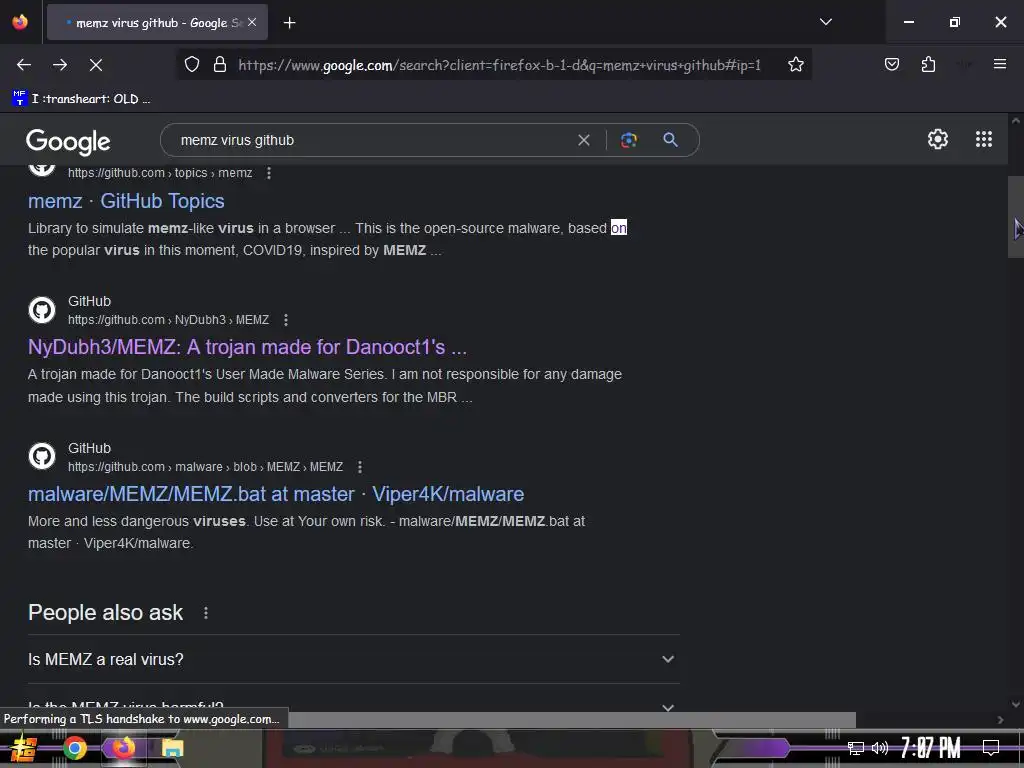Screen dimensions: 1024x768
Task: Search by image with Google Lens
Action: (629, 140)
